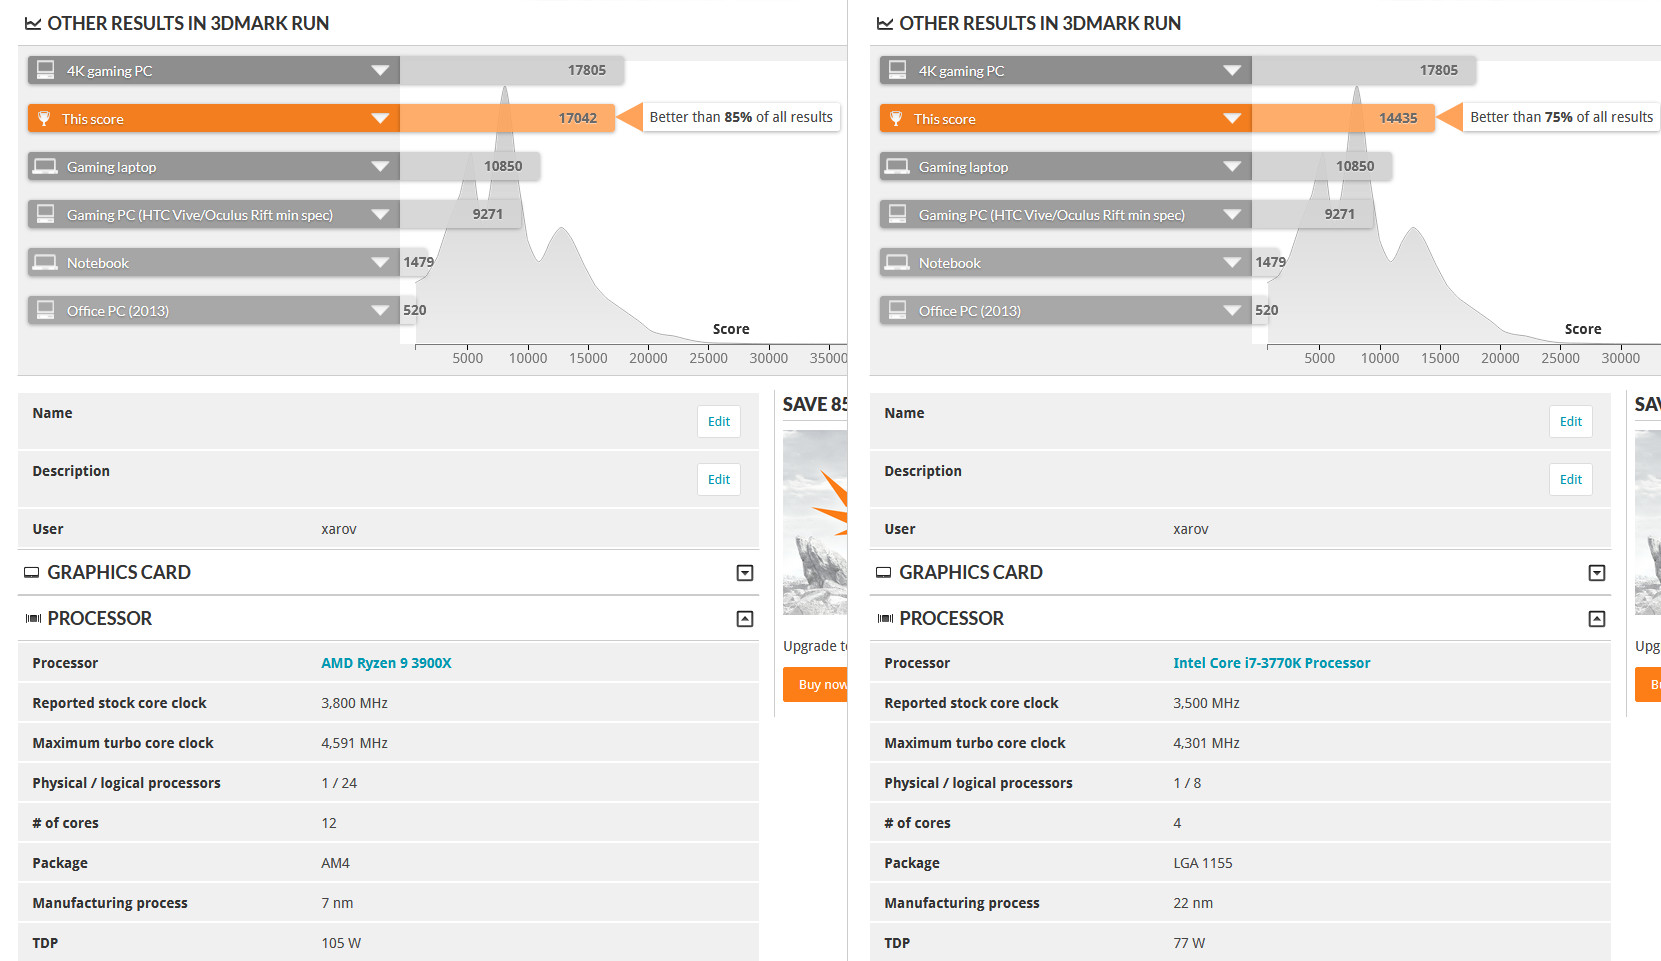Open the Gaming PC (HTC Vive/Oculus Rift min spec) dropdown in the 14435 result
The image size is (1661, 961).
(1232, 215)
